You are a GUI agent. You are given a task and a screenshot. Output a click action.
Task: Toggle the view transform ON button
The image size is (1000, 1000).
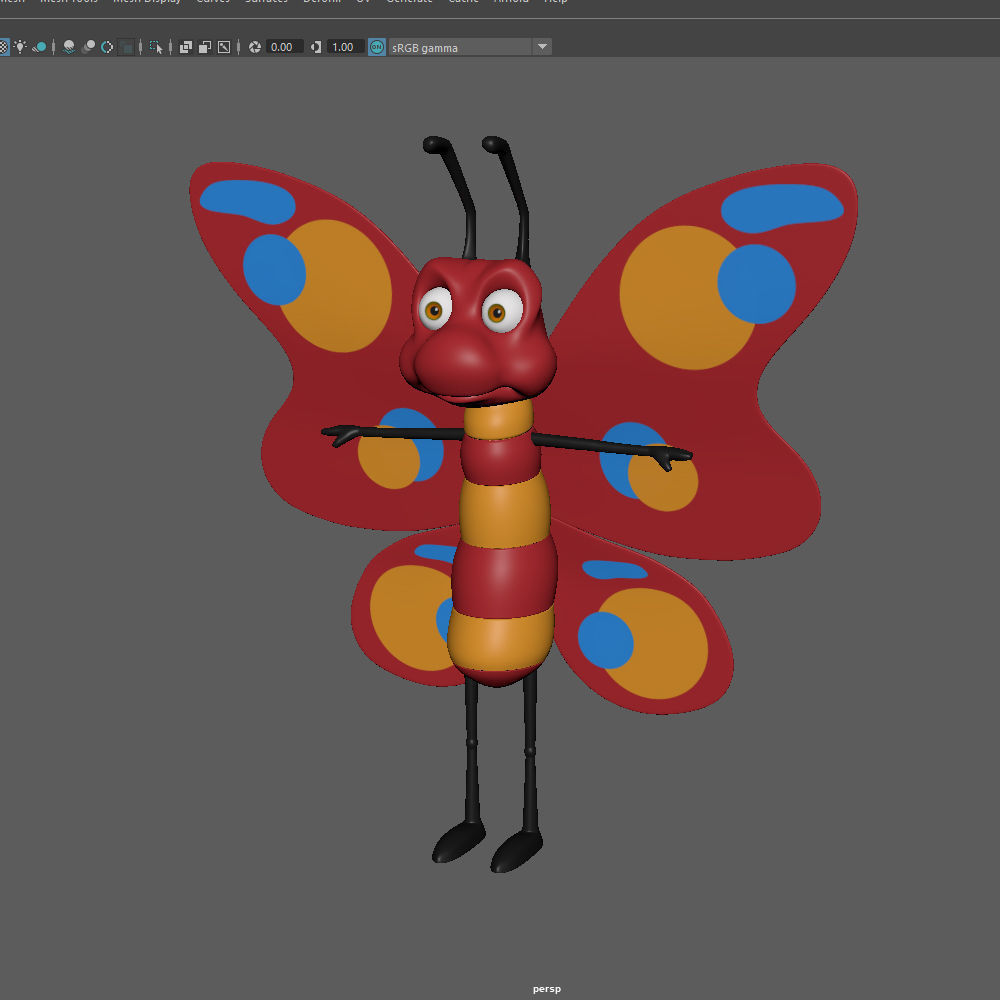[377, 47]
